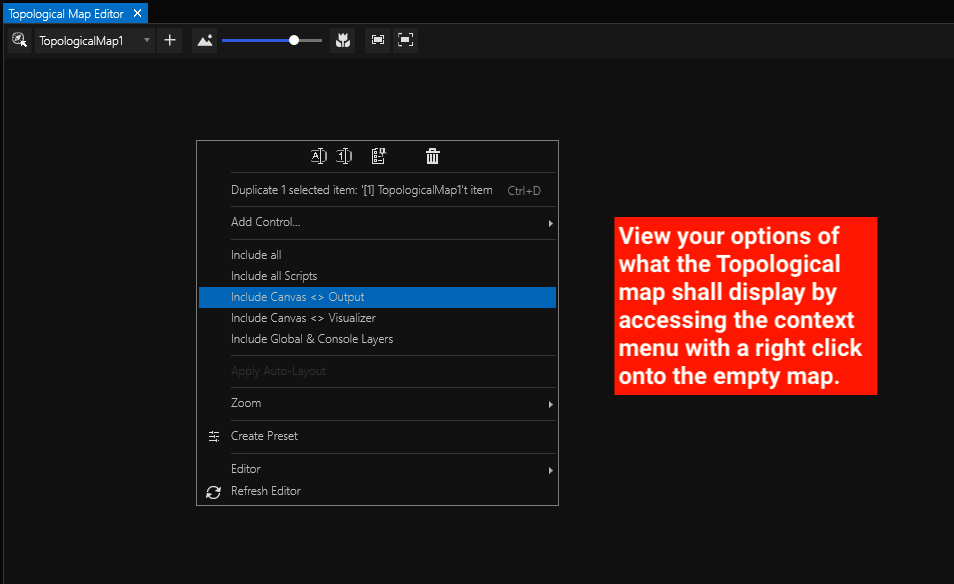Image resolution: width=954 pixels, height=584 pixels.
Task: Click the trash delete icon in context menu
Action: click(432, 156)
